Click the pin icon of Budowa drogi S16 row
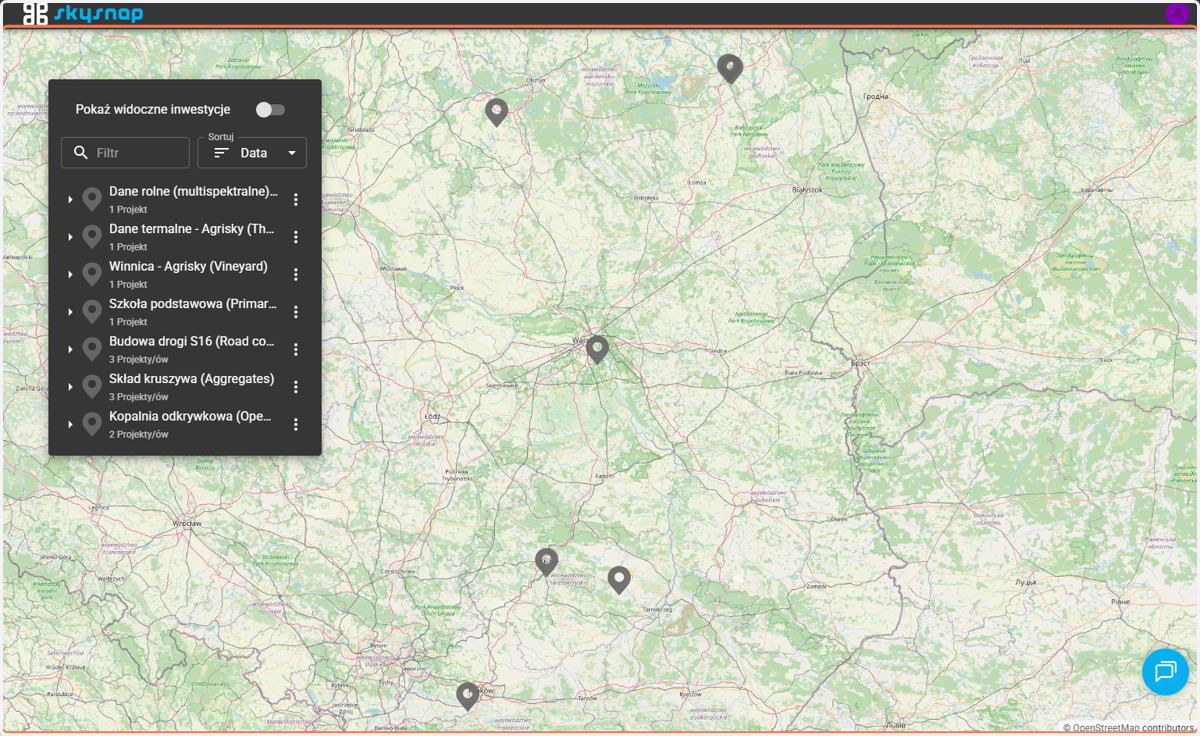This screenshot has height=736, width=1200. coord(92,349)
